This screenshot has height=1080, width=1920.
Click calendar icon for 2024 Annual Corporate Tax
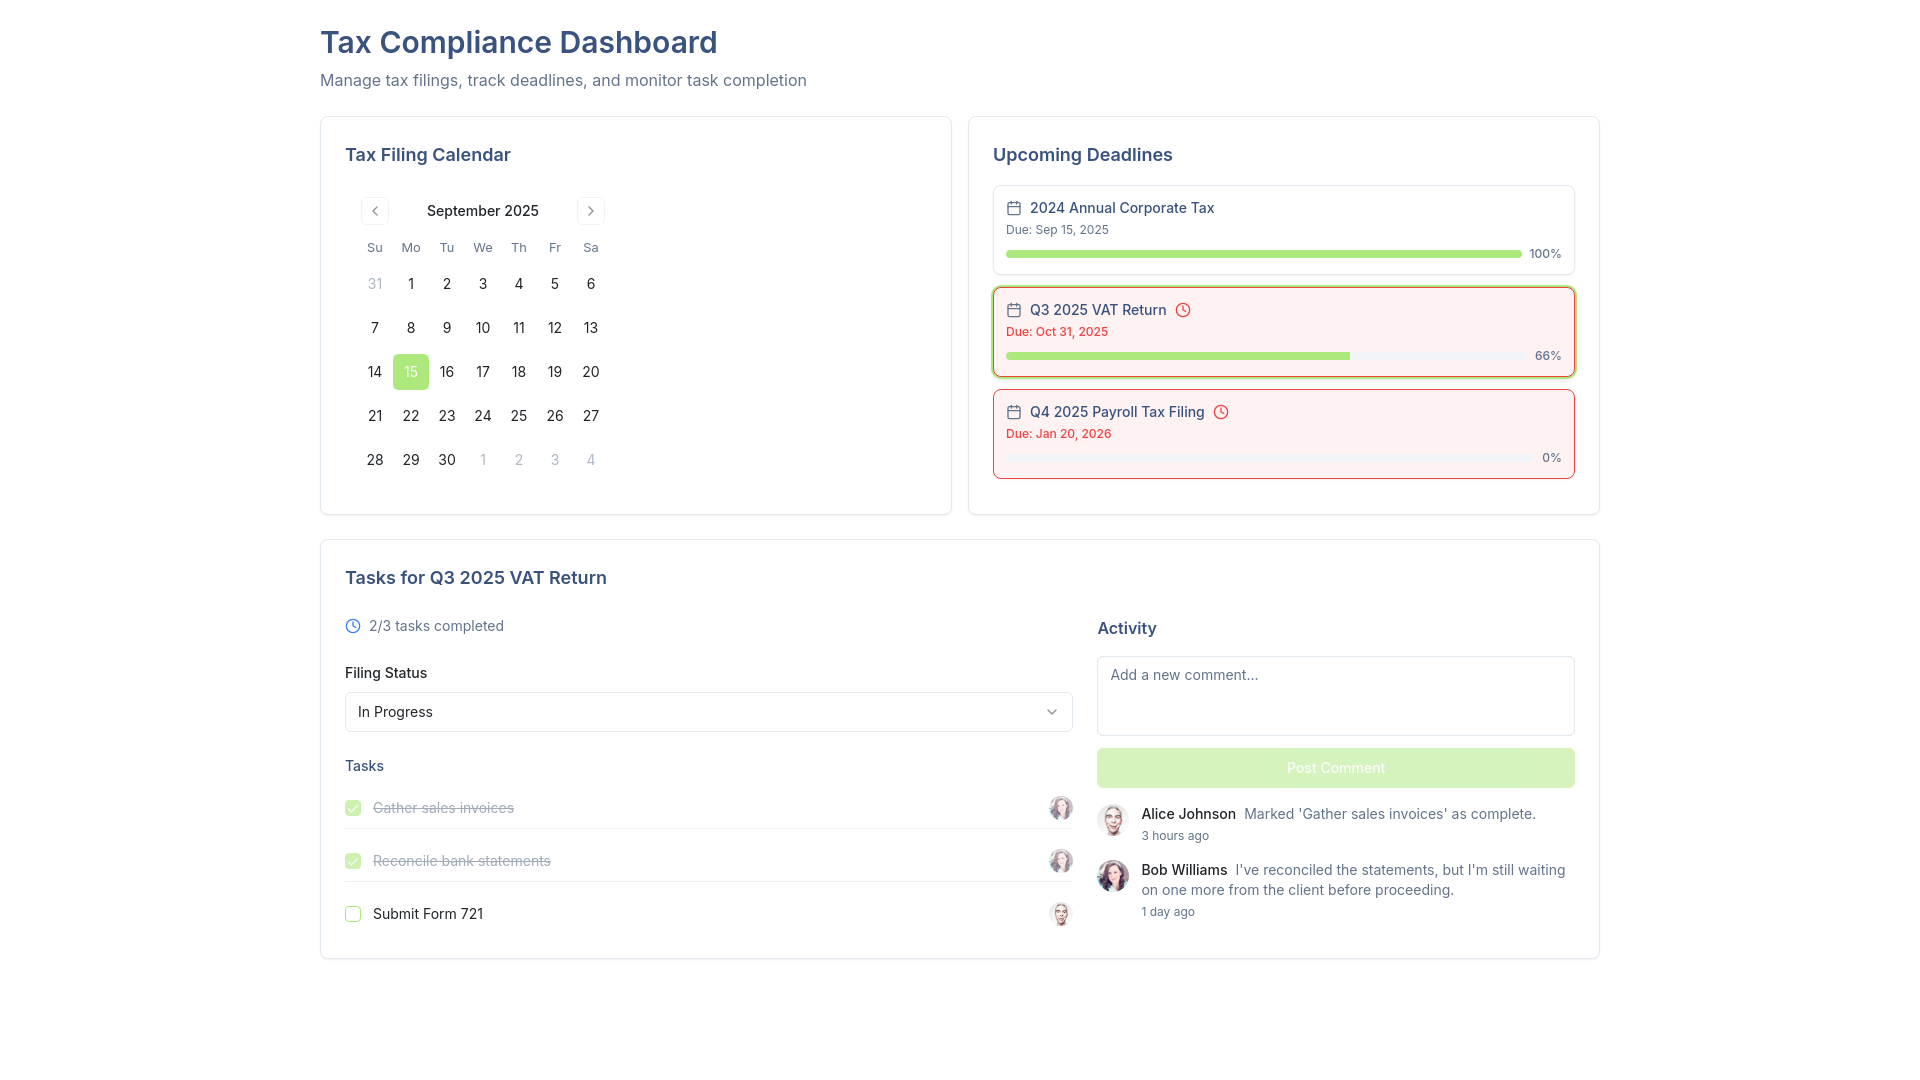point(1014,208)
